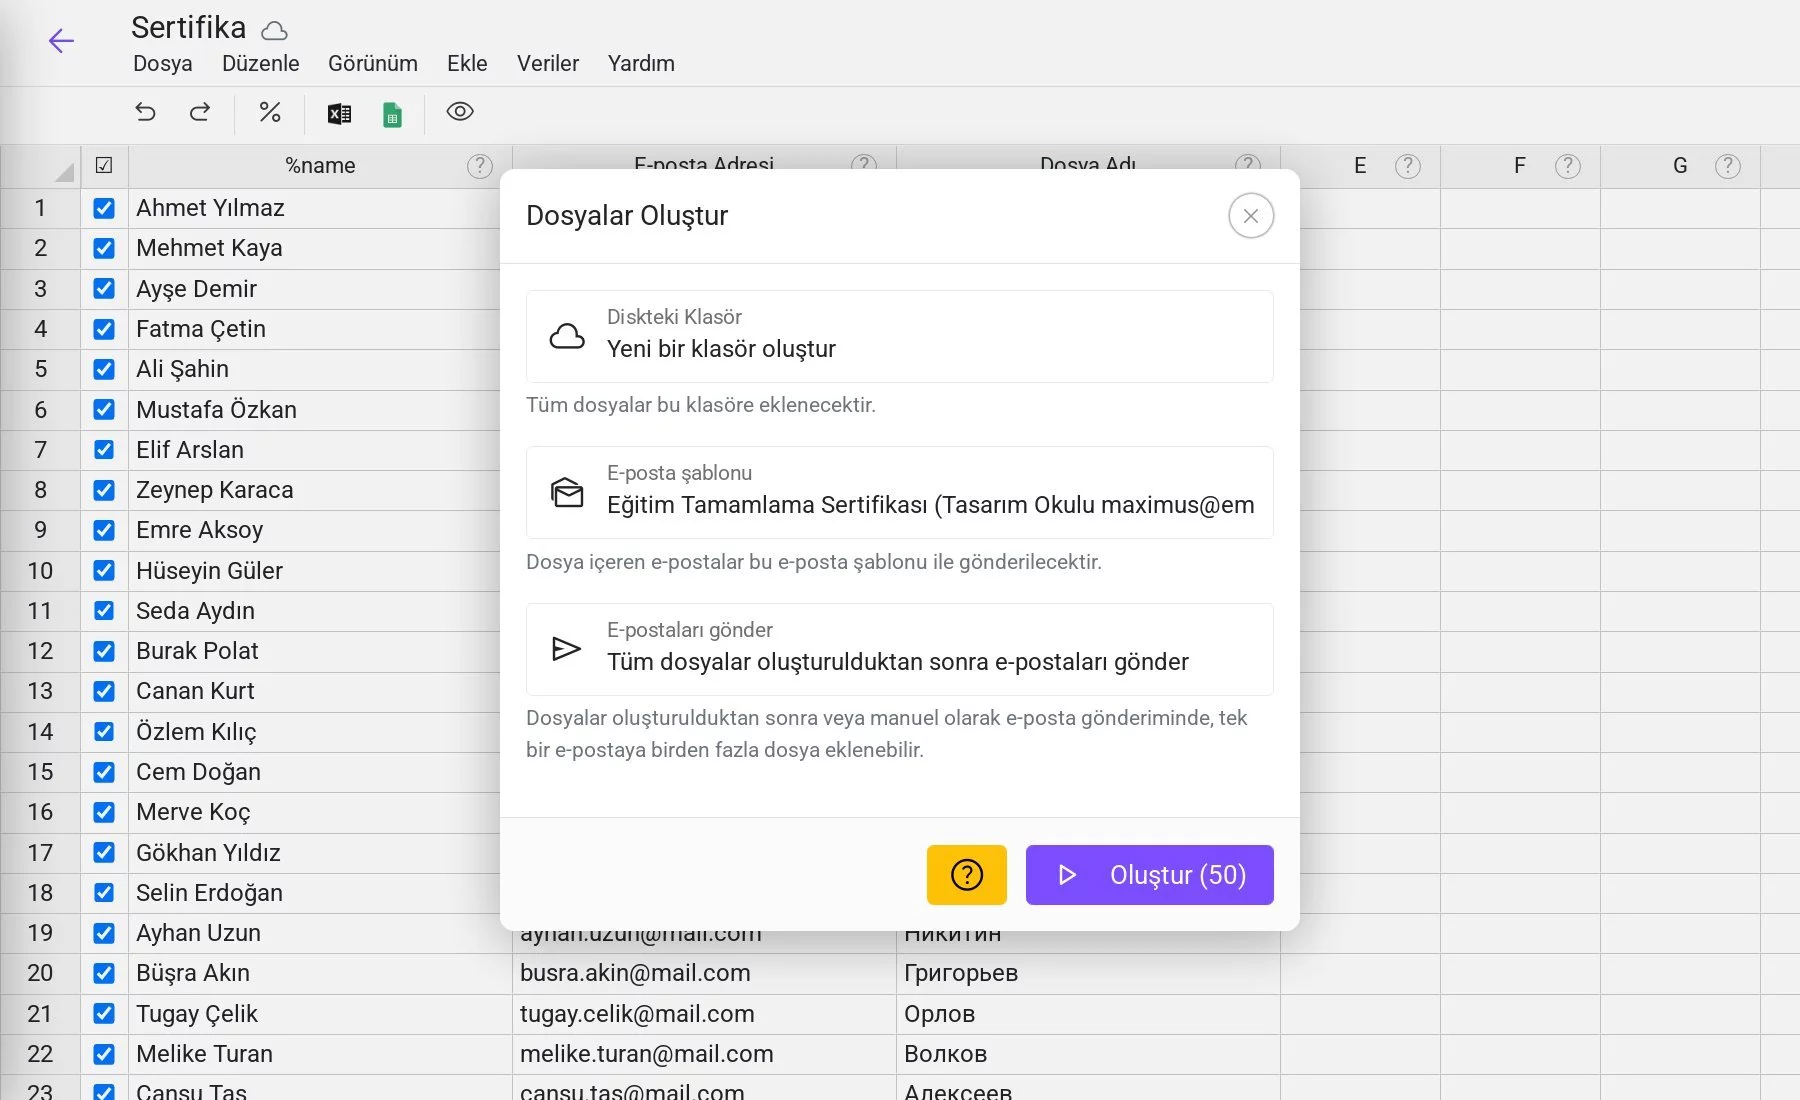Uncheck the row for Büşra Akın
Screen dimensions: 1800x1100
[x=104, y=973]
